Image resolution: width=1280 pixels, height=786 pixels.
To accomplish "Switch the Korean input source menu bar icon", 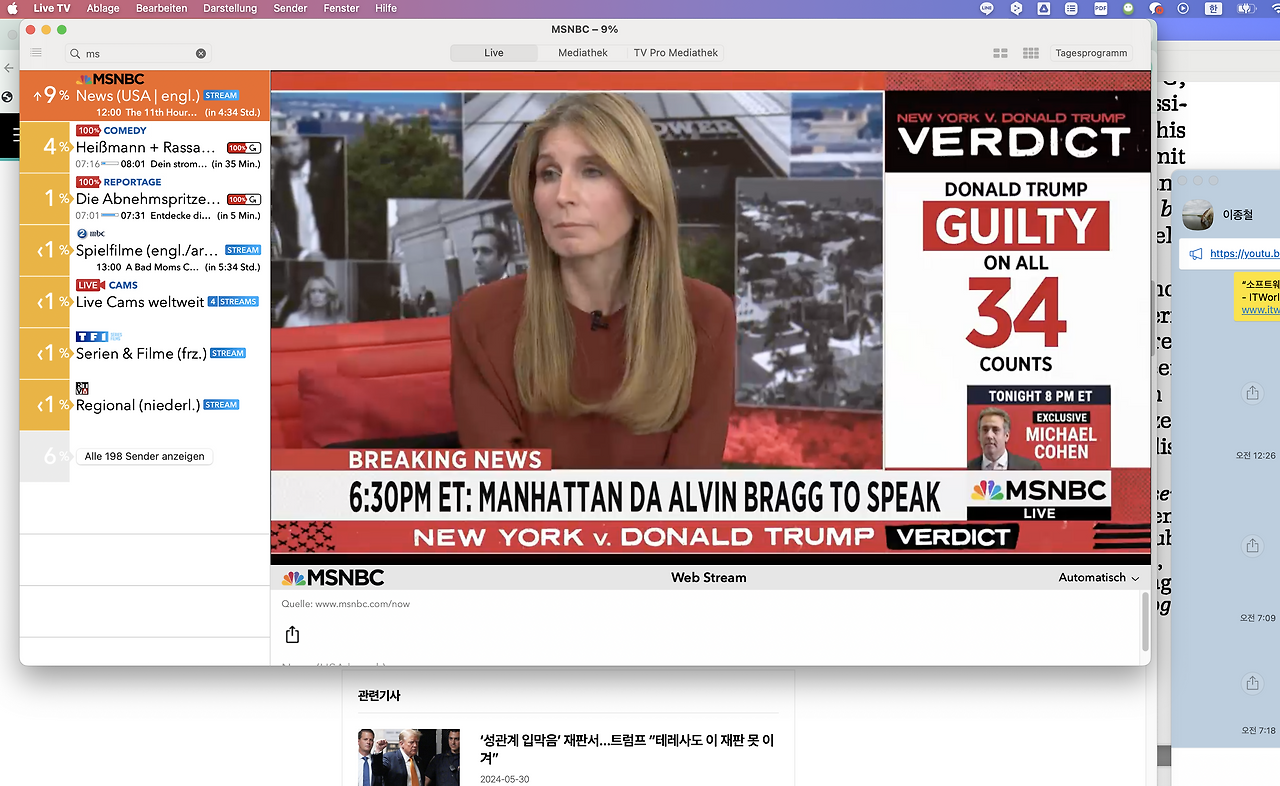I will coord(1213,8).
